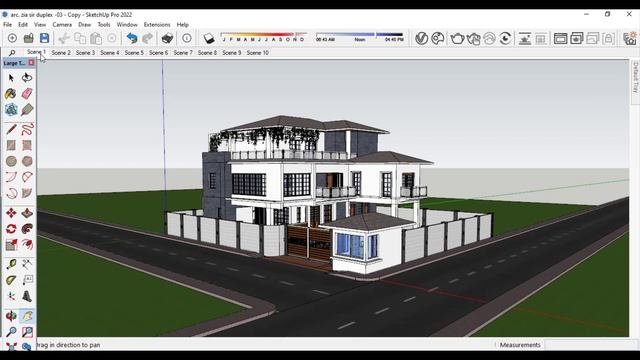Viewport: 640px width, 360px height.
Task: Switch to Scene 5 tab
Action: (134, 53)
